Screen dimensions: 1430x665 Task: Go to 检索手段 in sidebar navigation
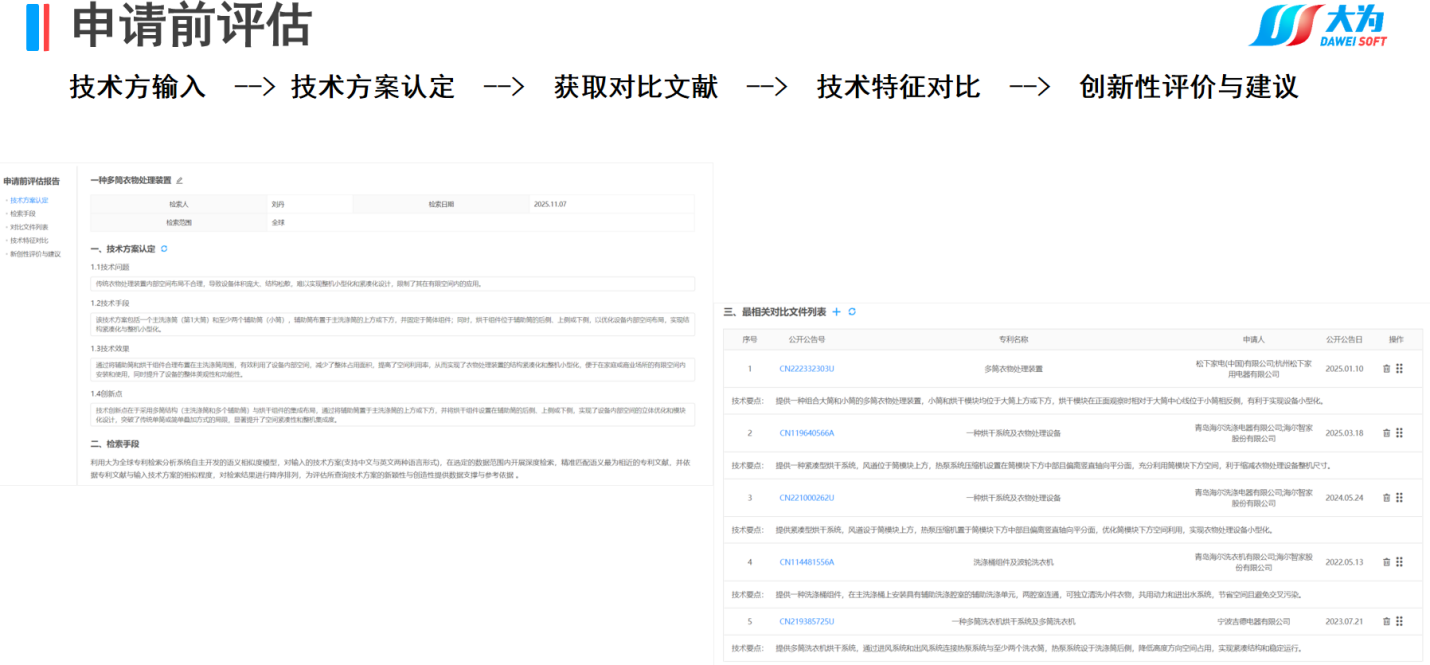(x=23, y=214)
